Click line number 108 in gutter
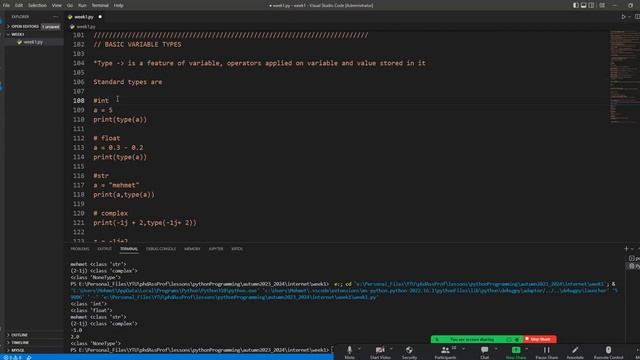Image resolution: width=640 pixels, height=360 pixels. point(79,100)
